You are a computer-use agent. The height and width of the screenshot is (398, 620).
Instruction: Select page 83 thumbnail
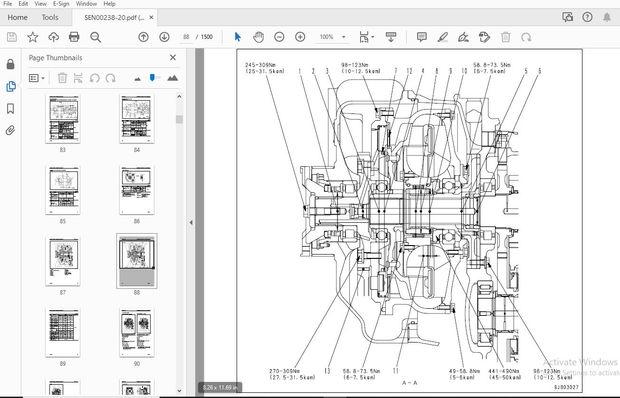63,119
